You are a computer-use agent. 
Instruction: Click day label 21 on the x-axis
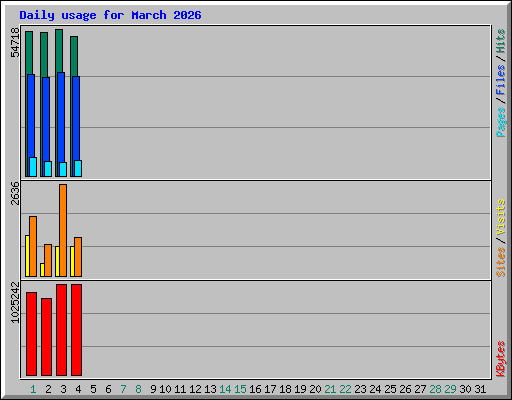point(330,389)
